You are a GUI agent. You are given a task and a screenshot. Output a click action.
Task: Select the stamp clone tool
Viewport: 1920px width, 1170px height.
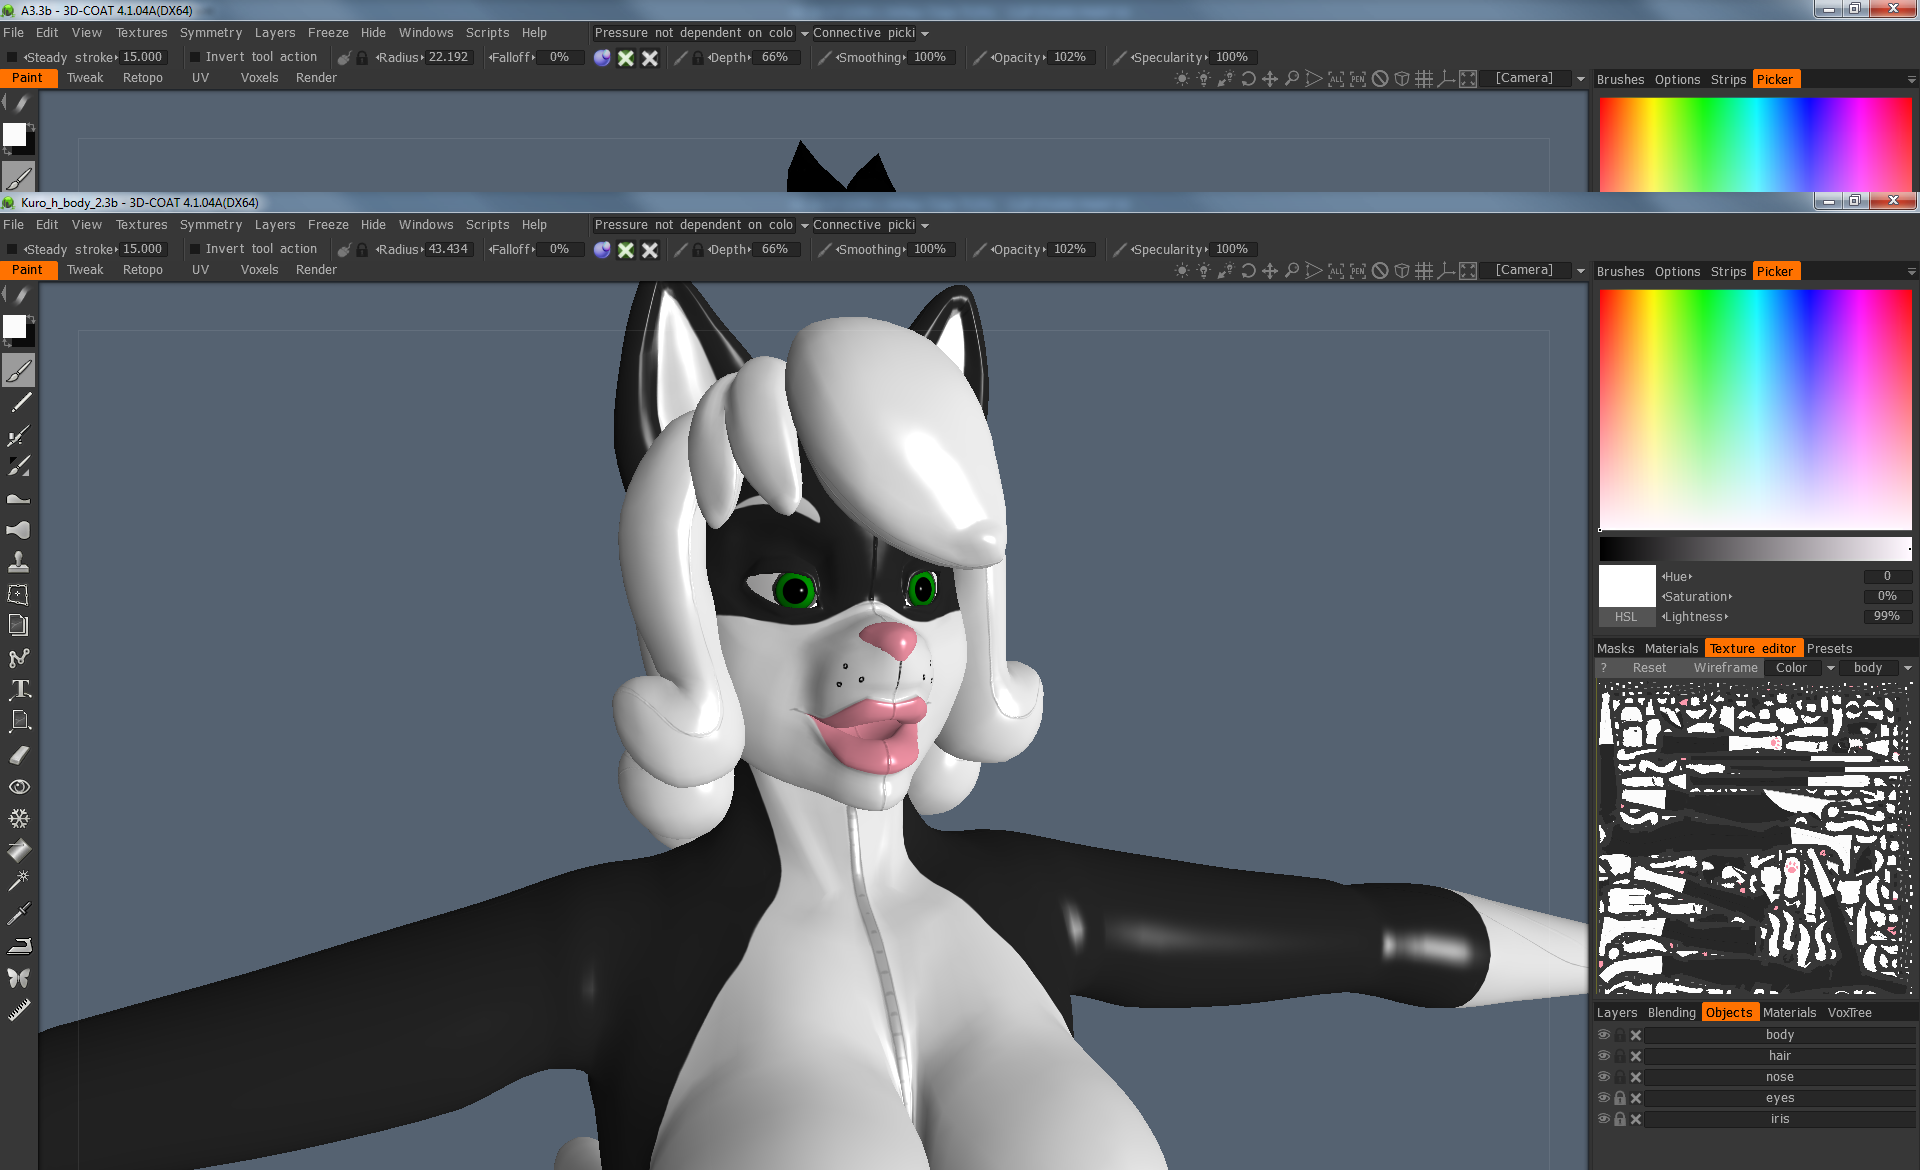[x=18, y=562]
